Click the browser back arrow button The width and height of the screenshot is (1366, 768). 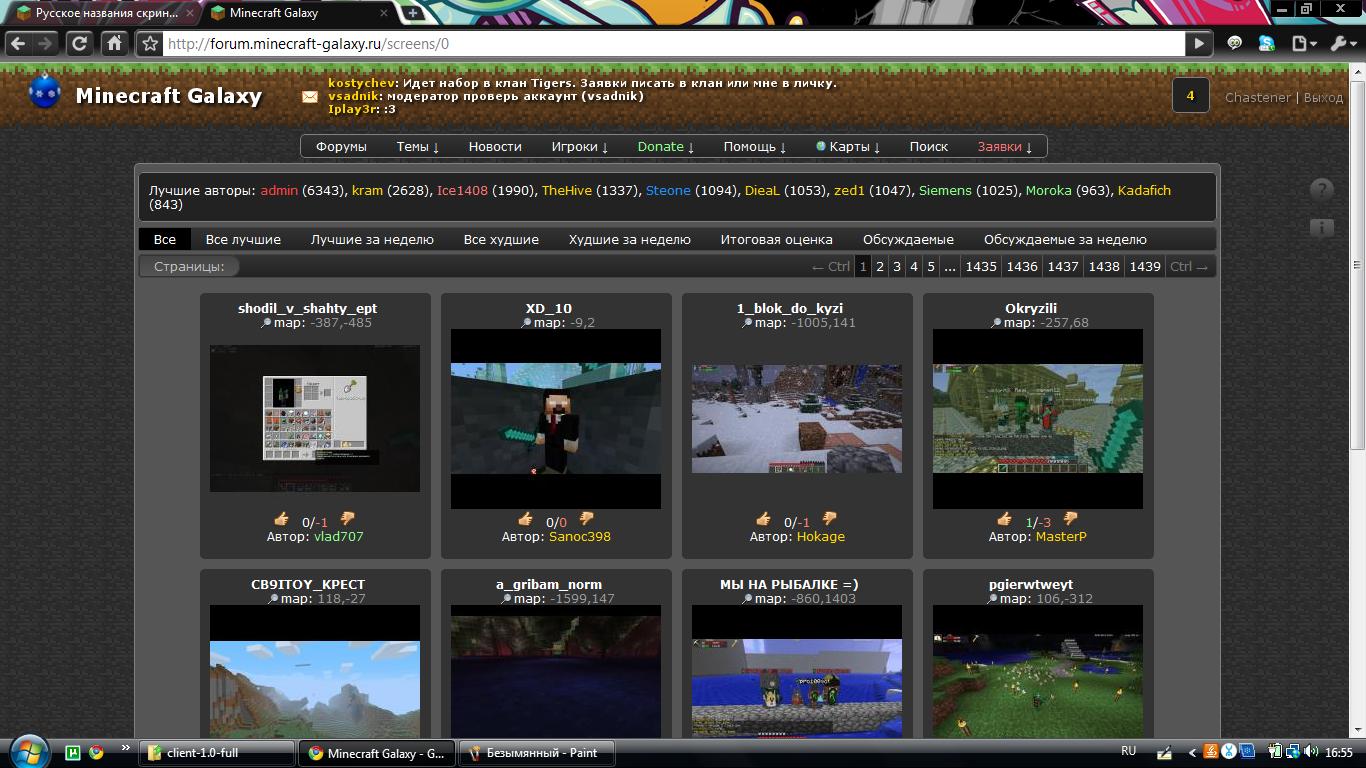pos(18,43)
